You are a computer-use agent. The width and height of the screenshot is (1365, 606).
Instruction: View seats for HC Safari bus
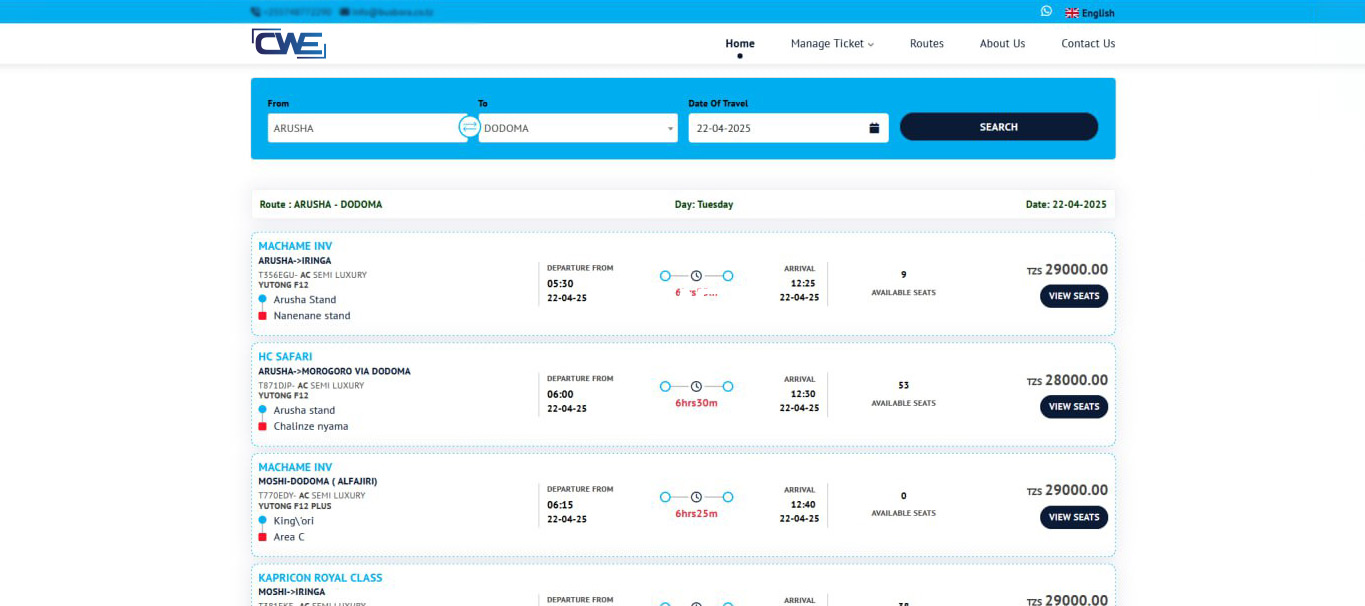(x=1073, y=407)
